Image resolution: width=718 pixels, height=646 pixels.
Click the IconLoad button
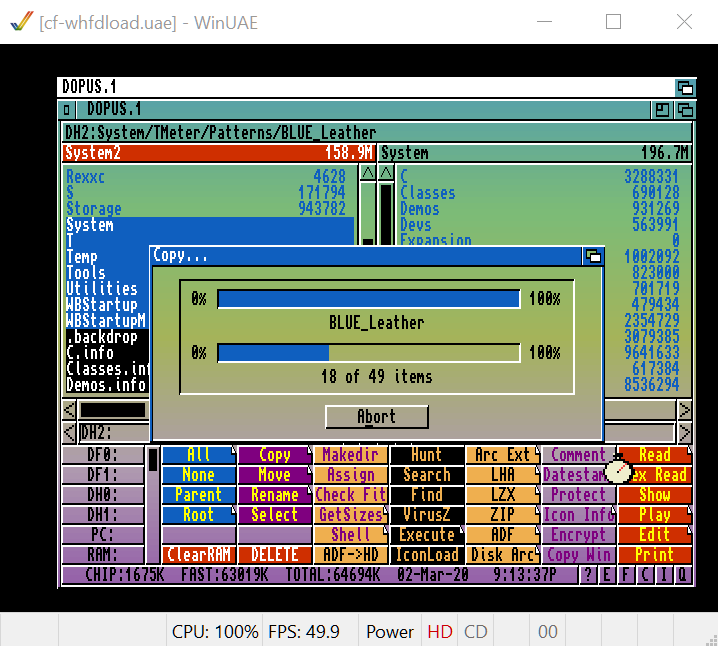click(427, 555)
